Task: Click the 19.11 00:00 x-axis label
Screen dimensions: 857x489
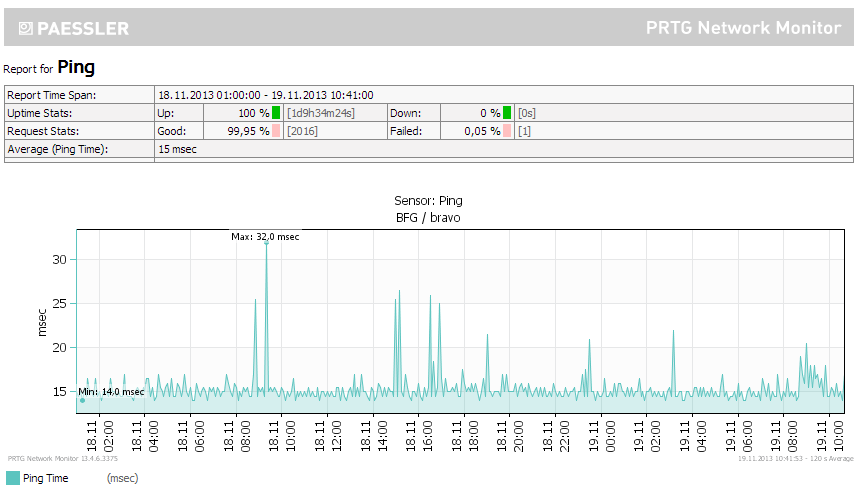Action: [602, 436]
